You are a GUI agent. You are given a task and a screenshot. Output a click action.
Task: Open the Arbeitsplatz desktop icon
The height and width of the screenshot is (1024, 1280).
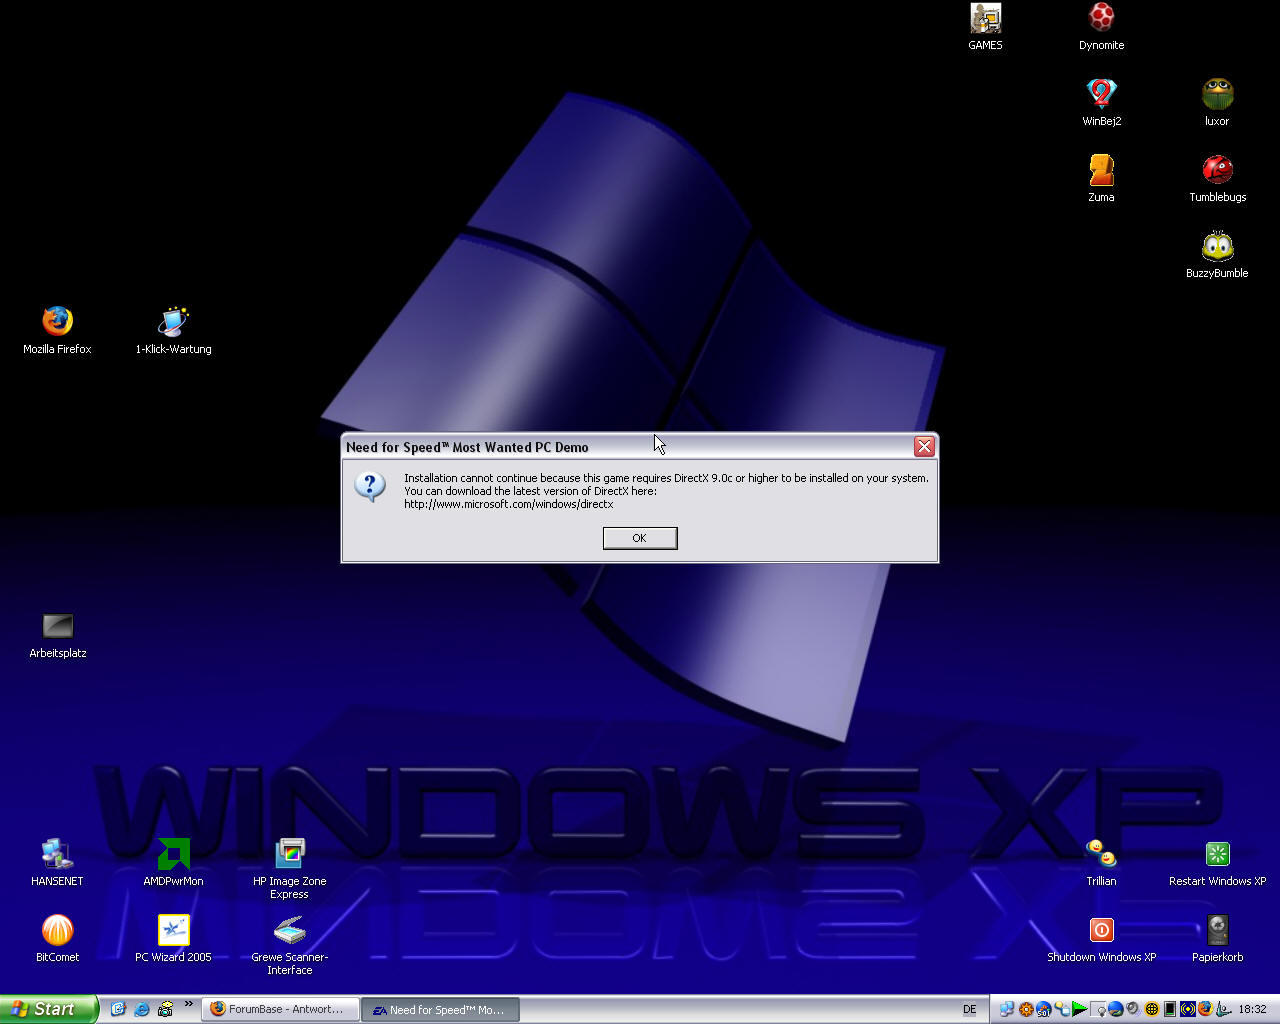pos(57,636)
